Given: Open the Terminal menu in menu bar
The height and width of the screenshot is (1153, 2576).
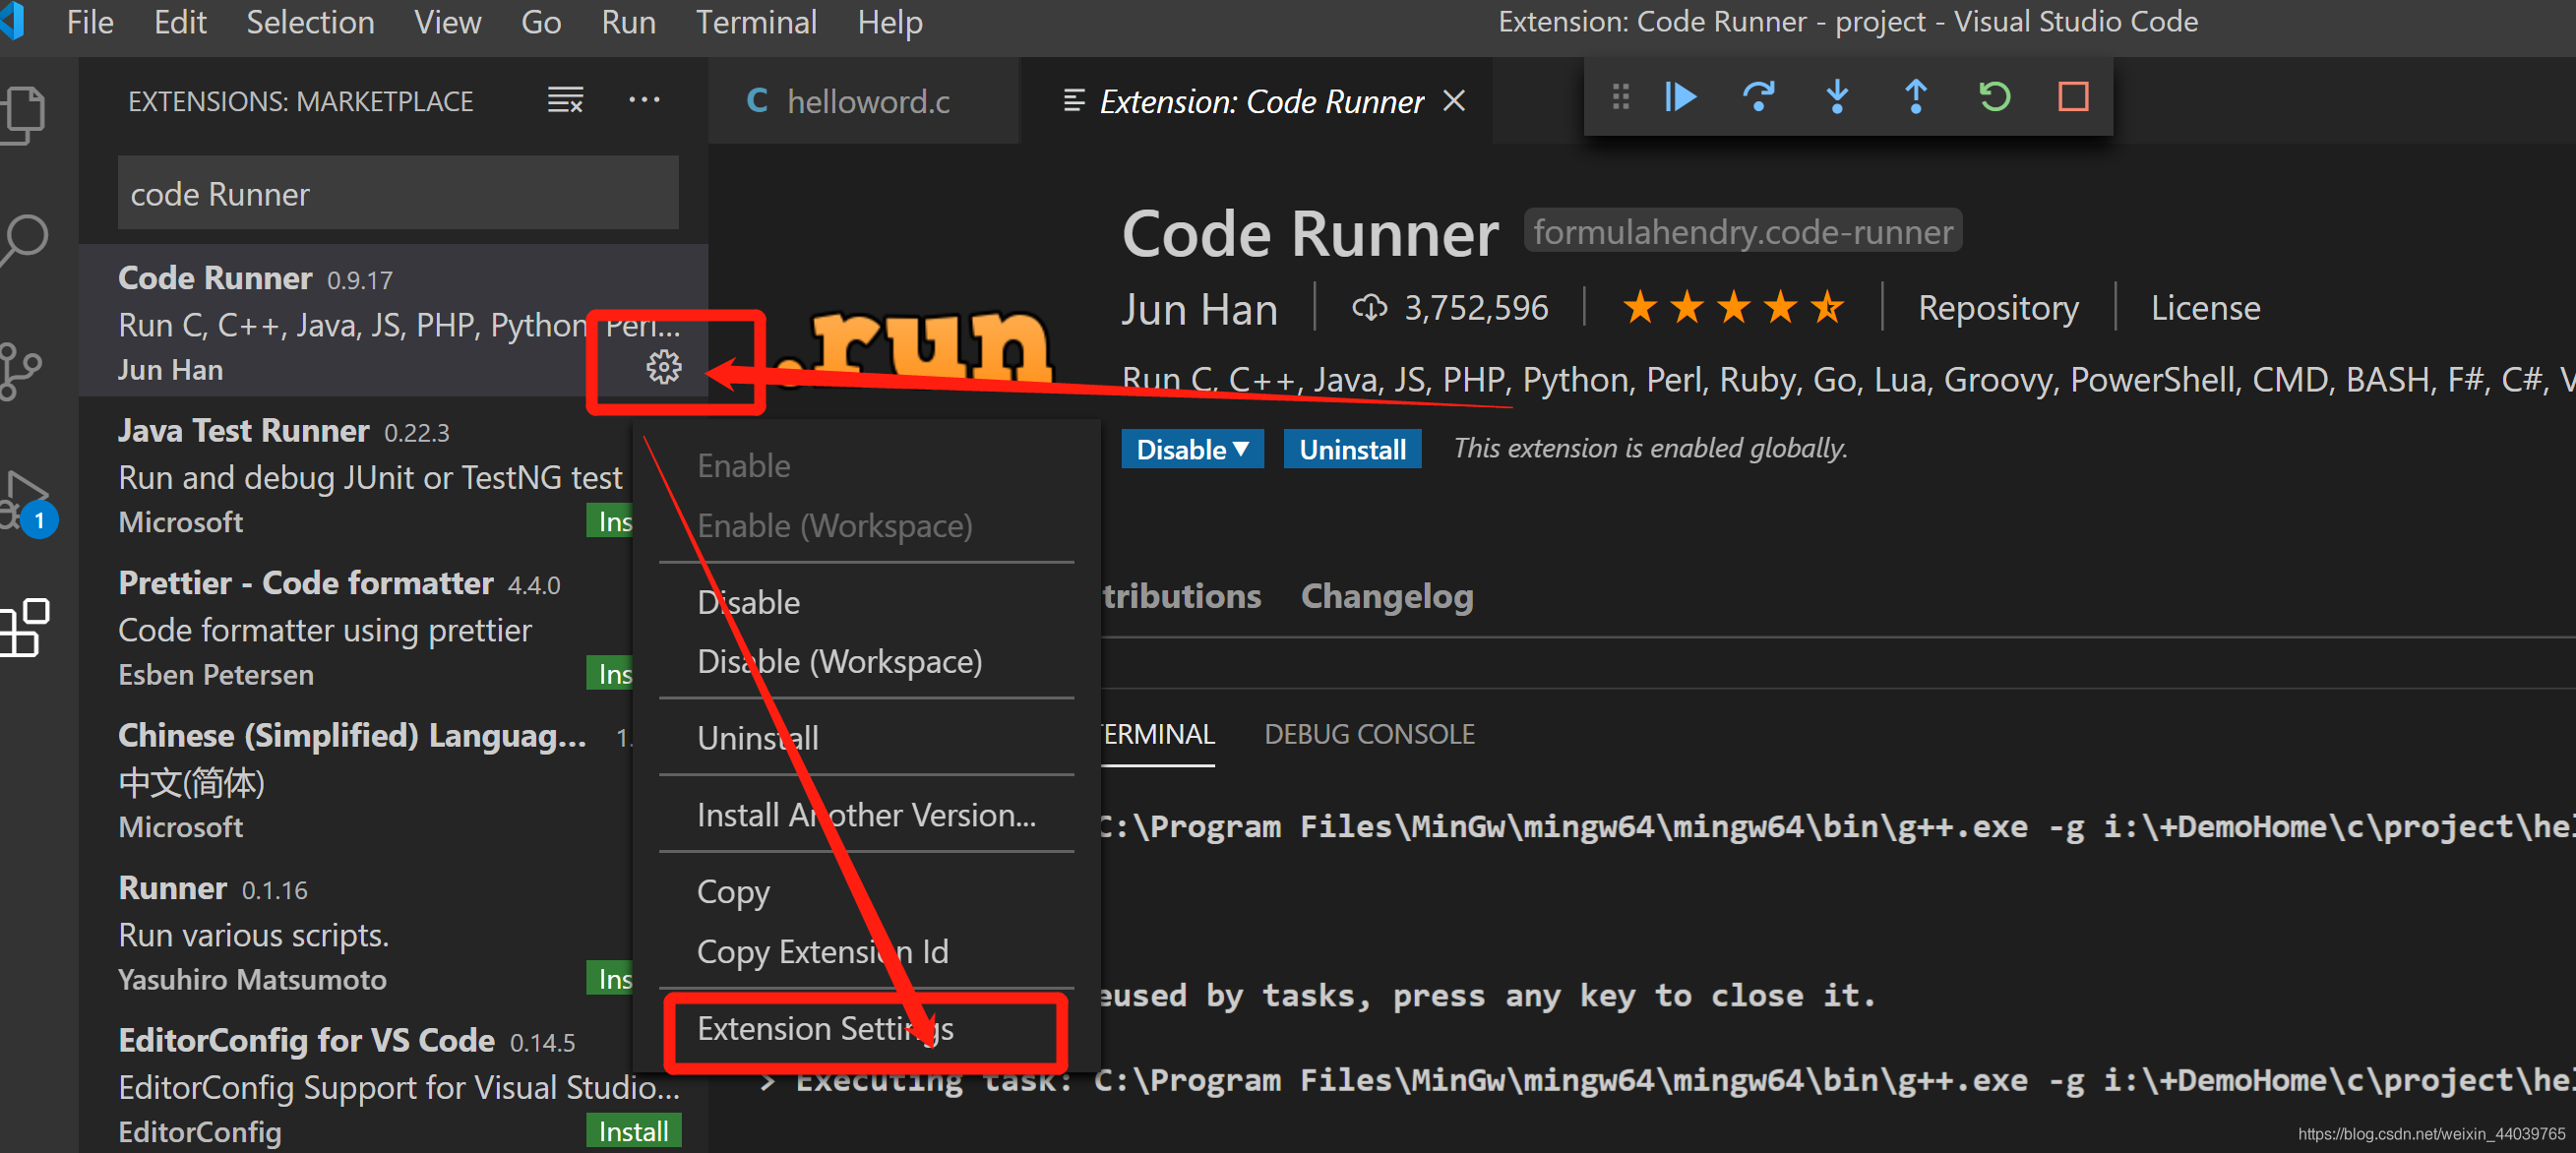Looking at the screenshot, I should 756,22.
